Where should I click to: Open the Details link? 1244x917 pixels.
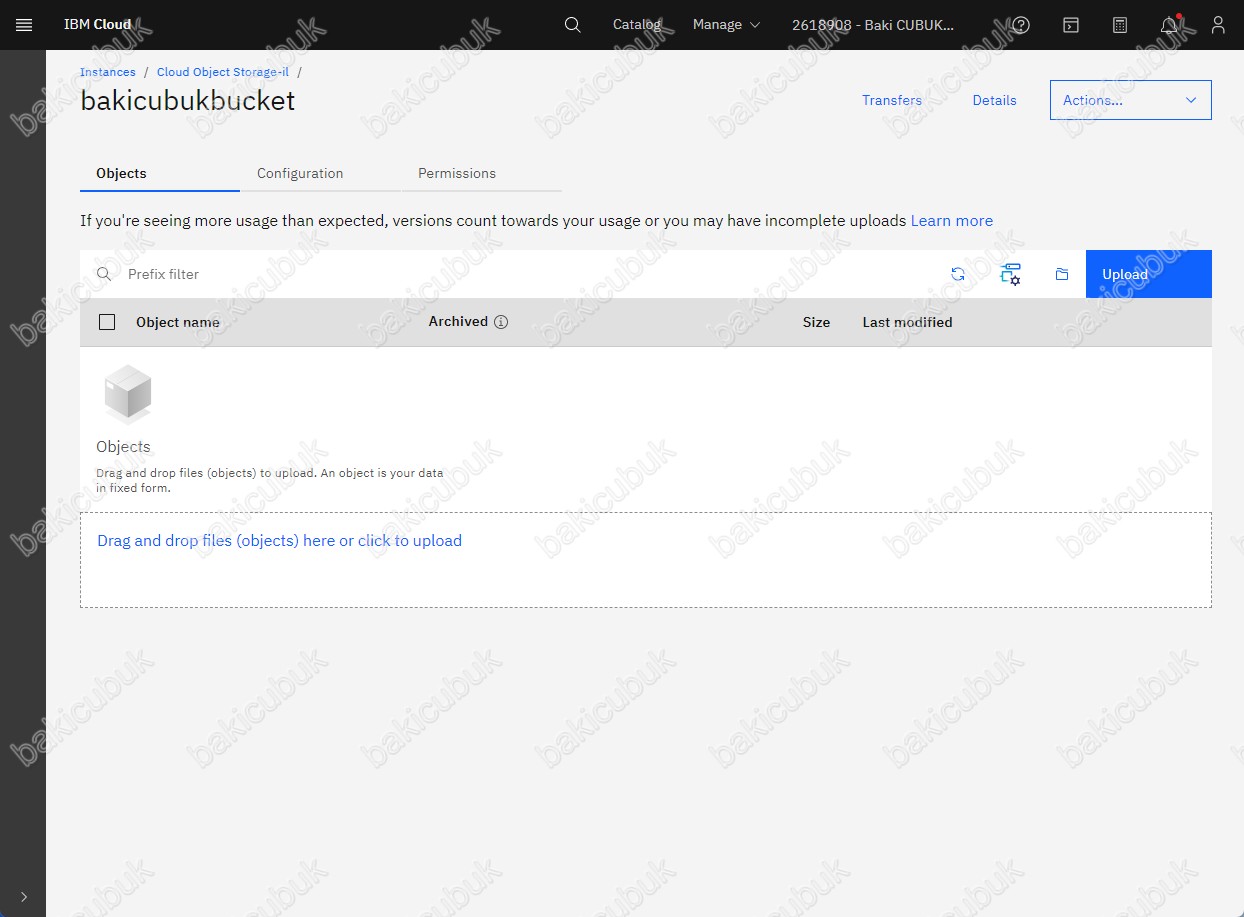point(994,100)
